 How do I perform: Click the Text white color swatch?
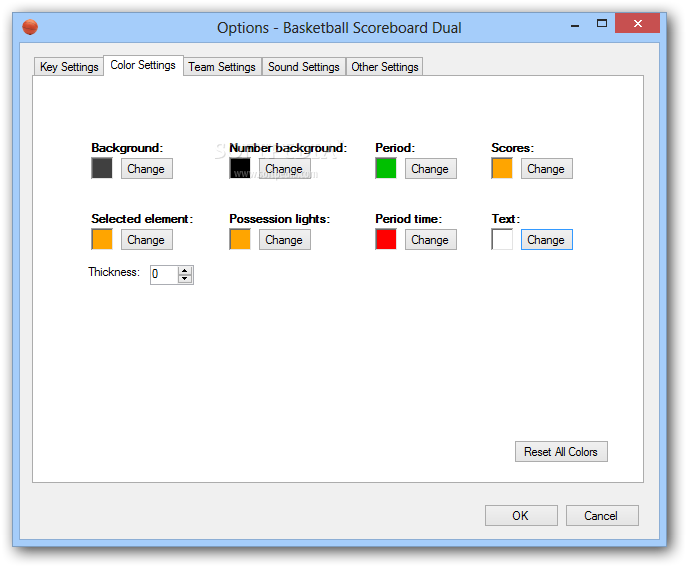tap(502, 239)
